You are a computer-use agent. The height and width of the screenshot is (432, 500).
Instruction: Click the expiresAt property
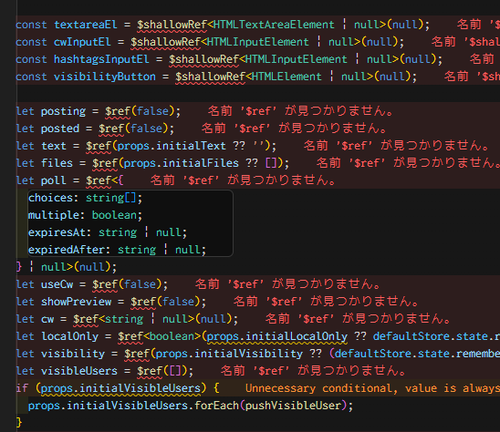pos(57,233)
